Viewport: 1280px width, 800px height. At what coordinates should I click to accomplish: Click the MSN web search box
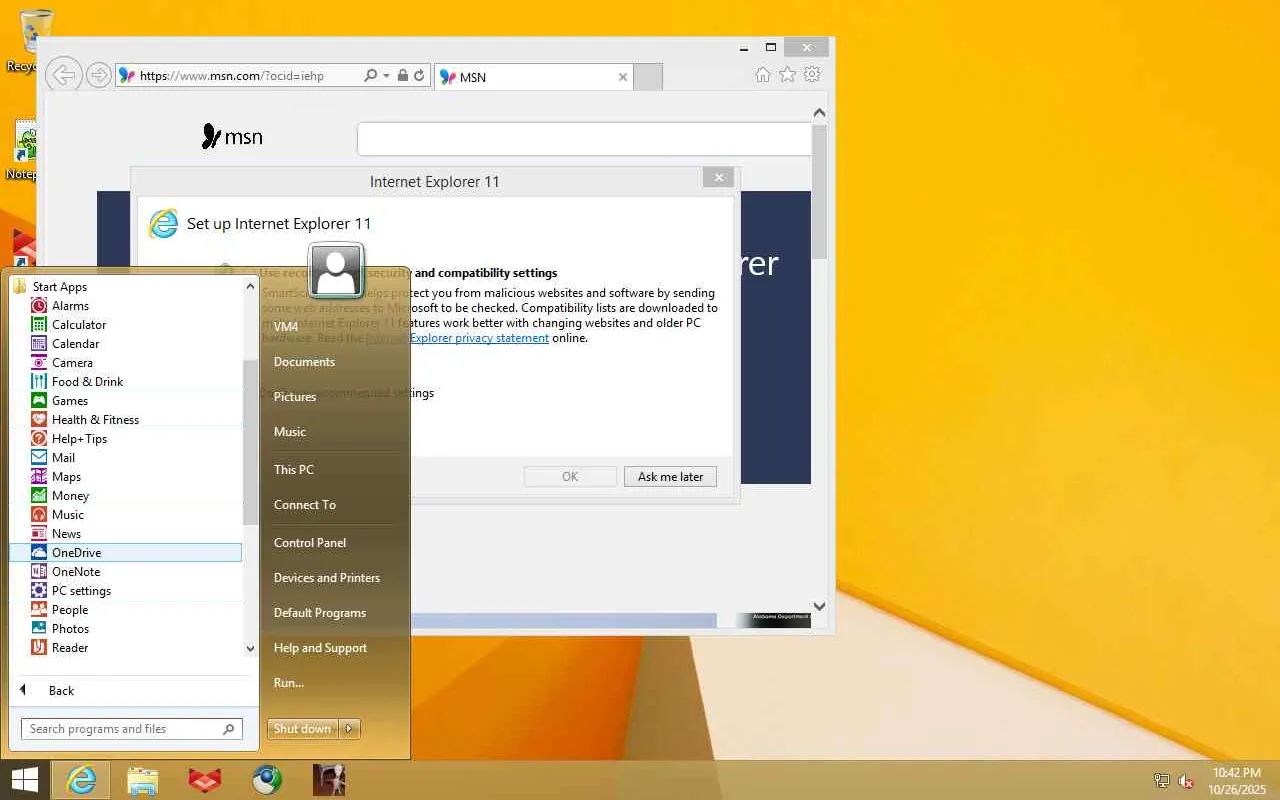584,139
